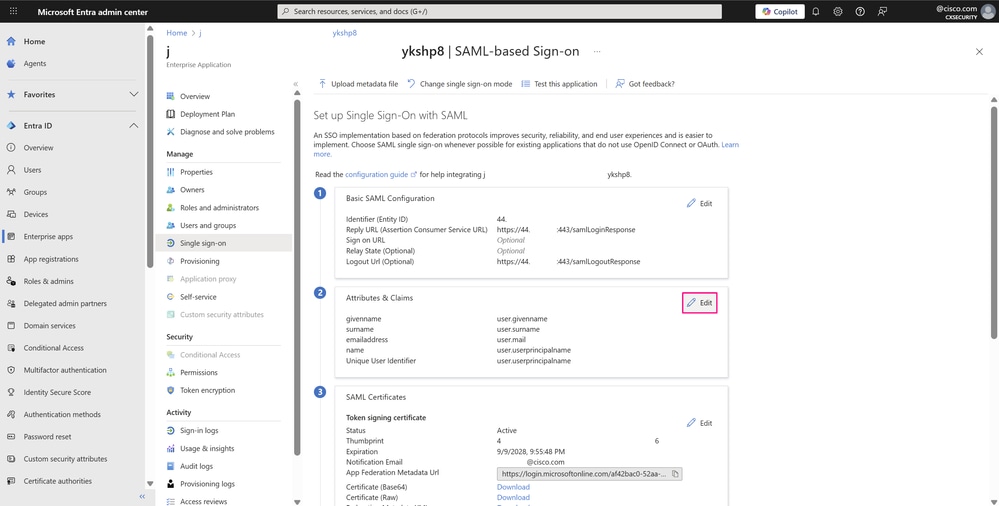Open notifications bell icon

coord(816,11)
